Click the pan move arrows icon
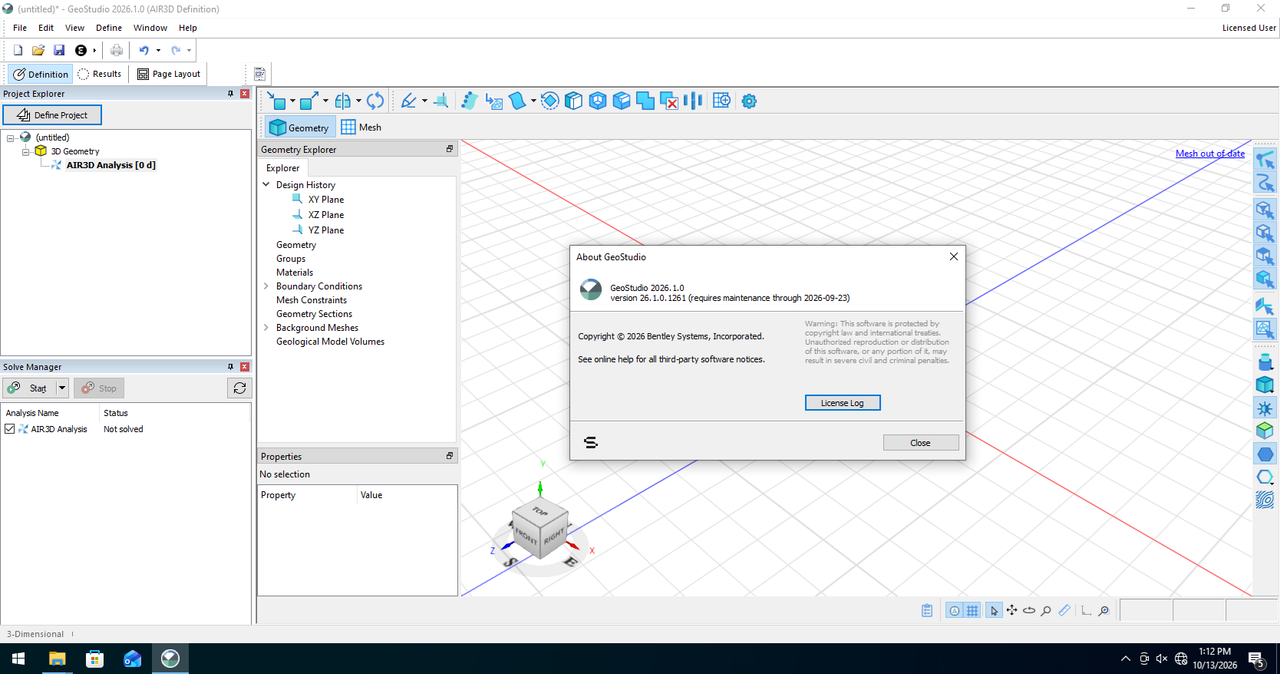This screenshot has width=1280, height=674. click(1012, 610)
